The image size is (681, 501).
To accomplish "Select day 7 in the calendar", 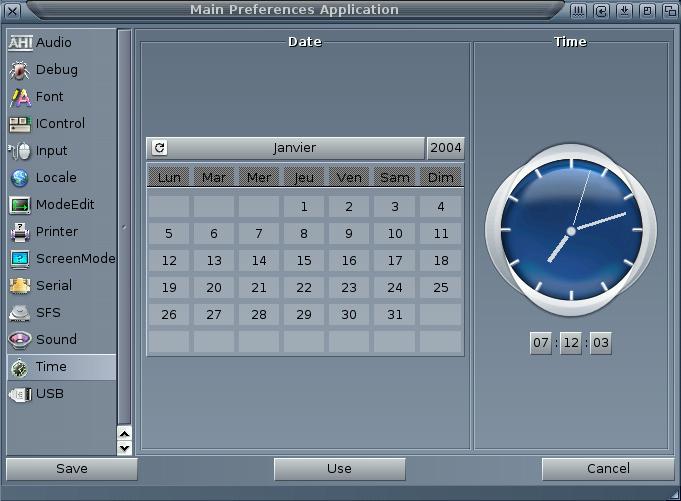I will pos(259,234).
